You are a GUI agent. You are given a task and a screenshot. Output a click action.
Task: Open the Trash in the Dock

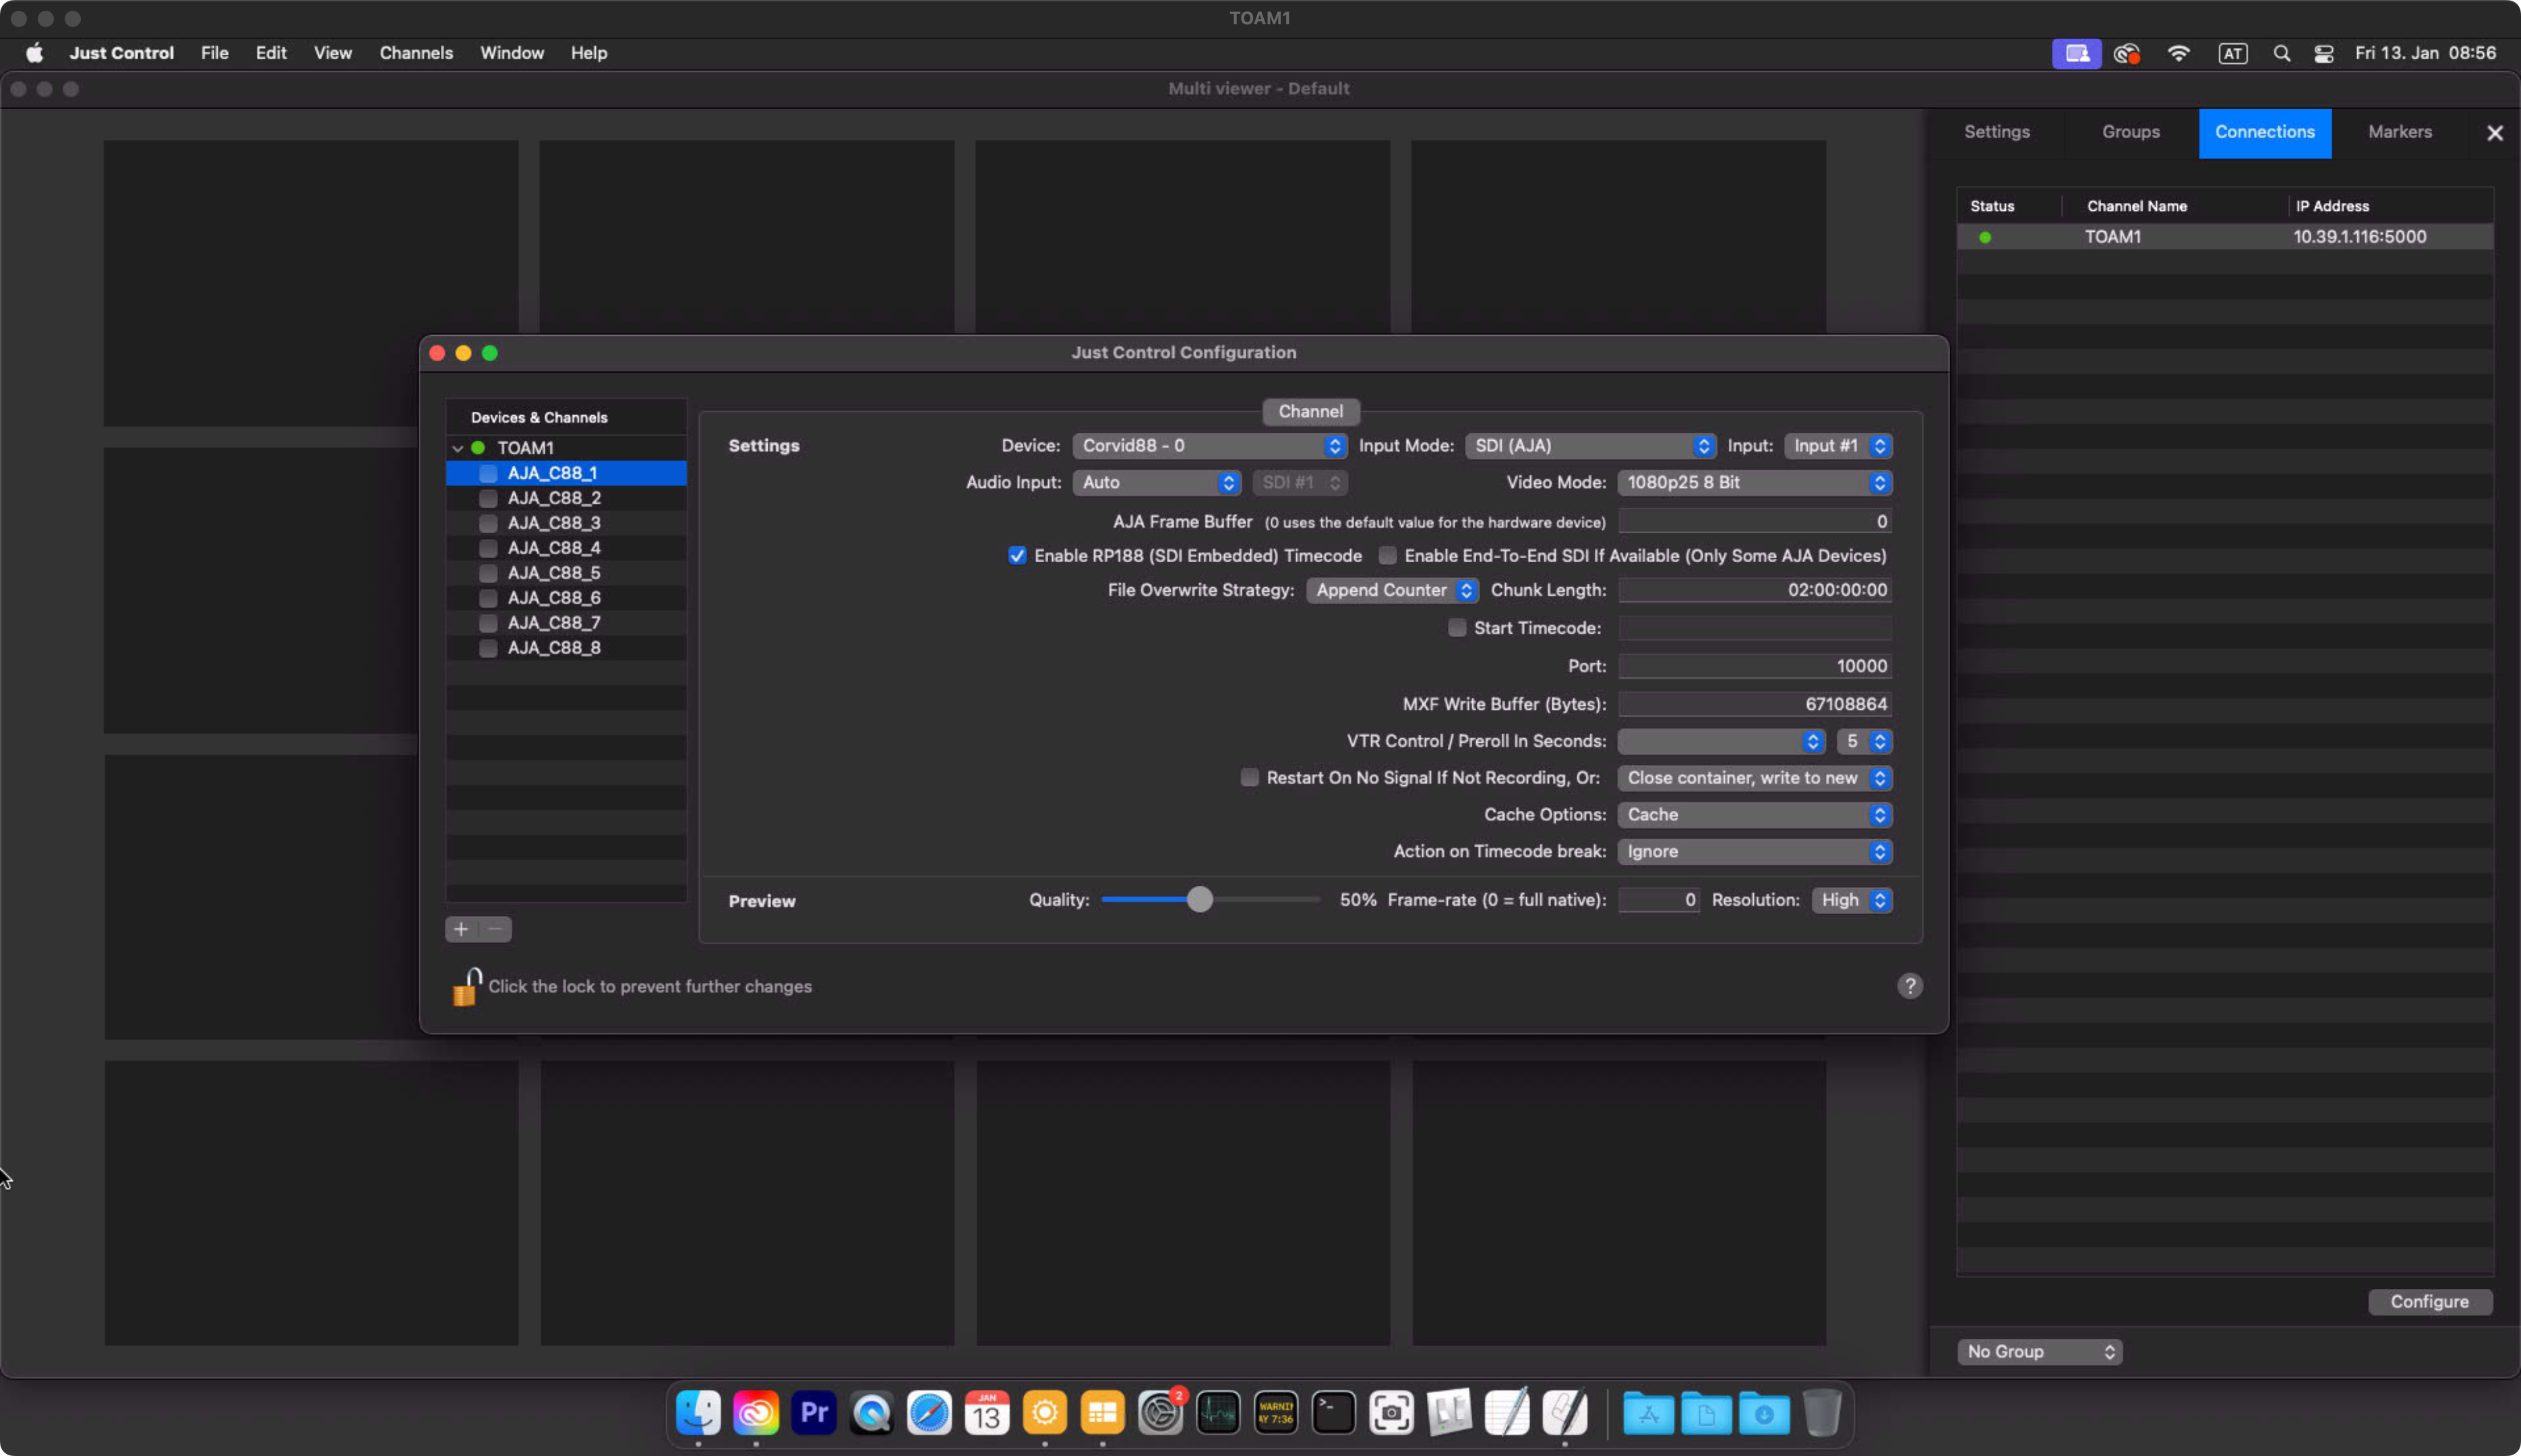pyautogui.click(x=1822, y=1413)
